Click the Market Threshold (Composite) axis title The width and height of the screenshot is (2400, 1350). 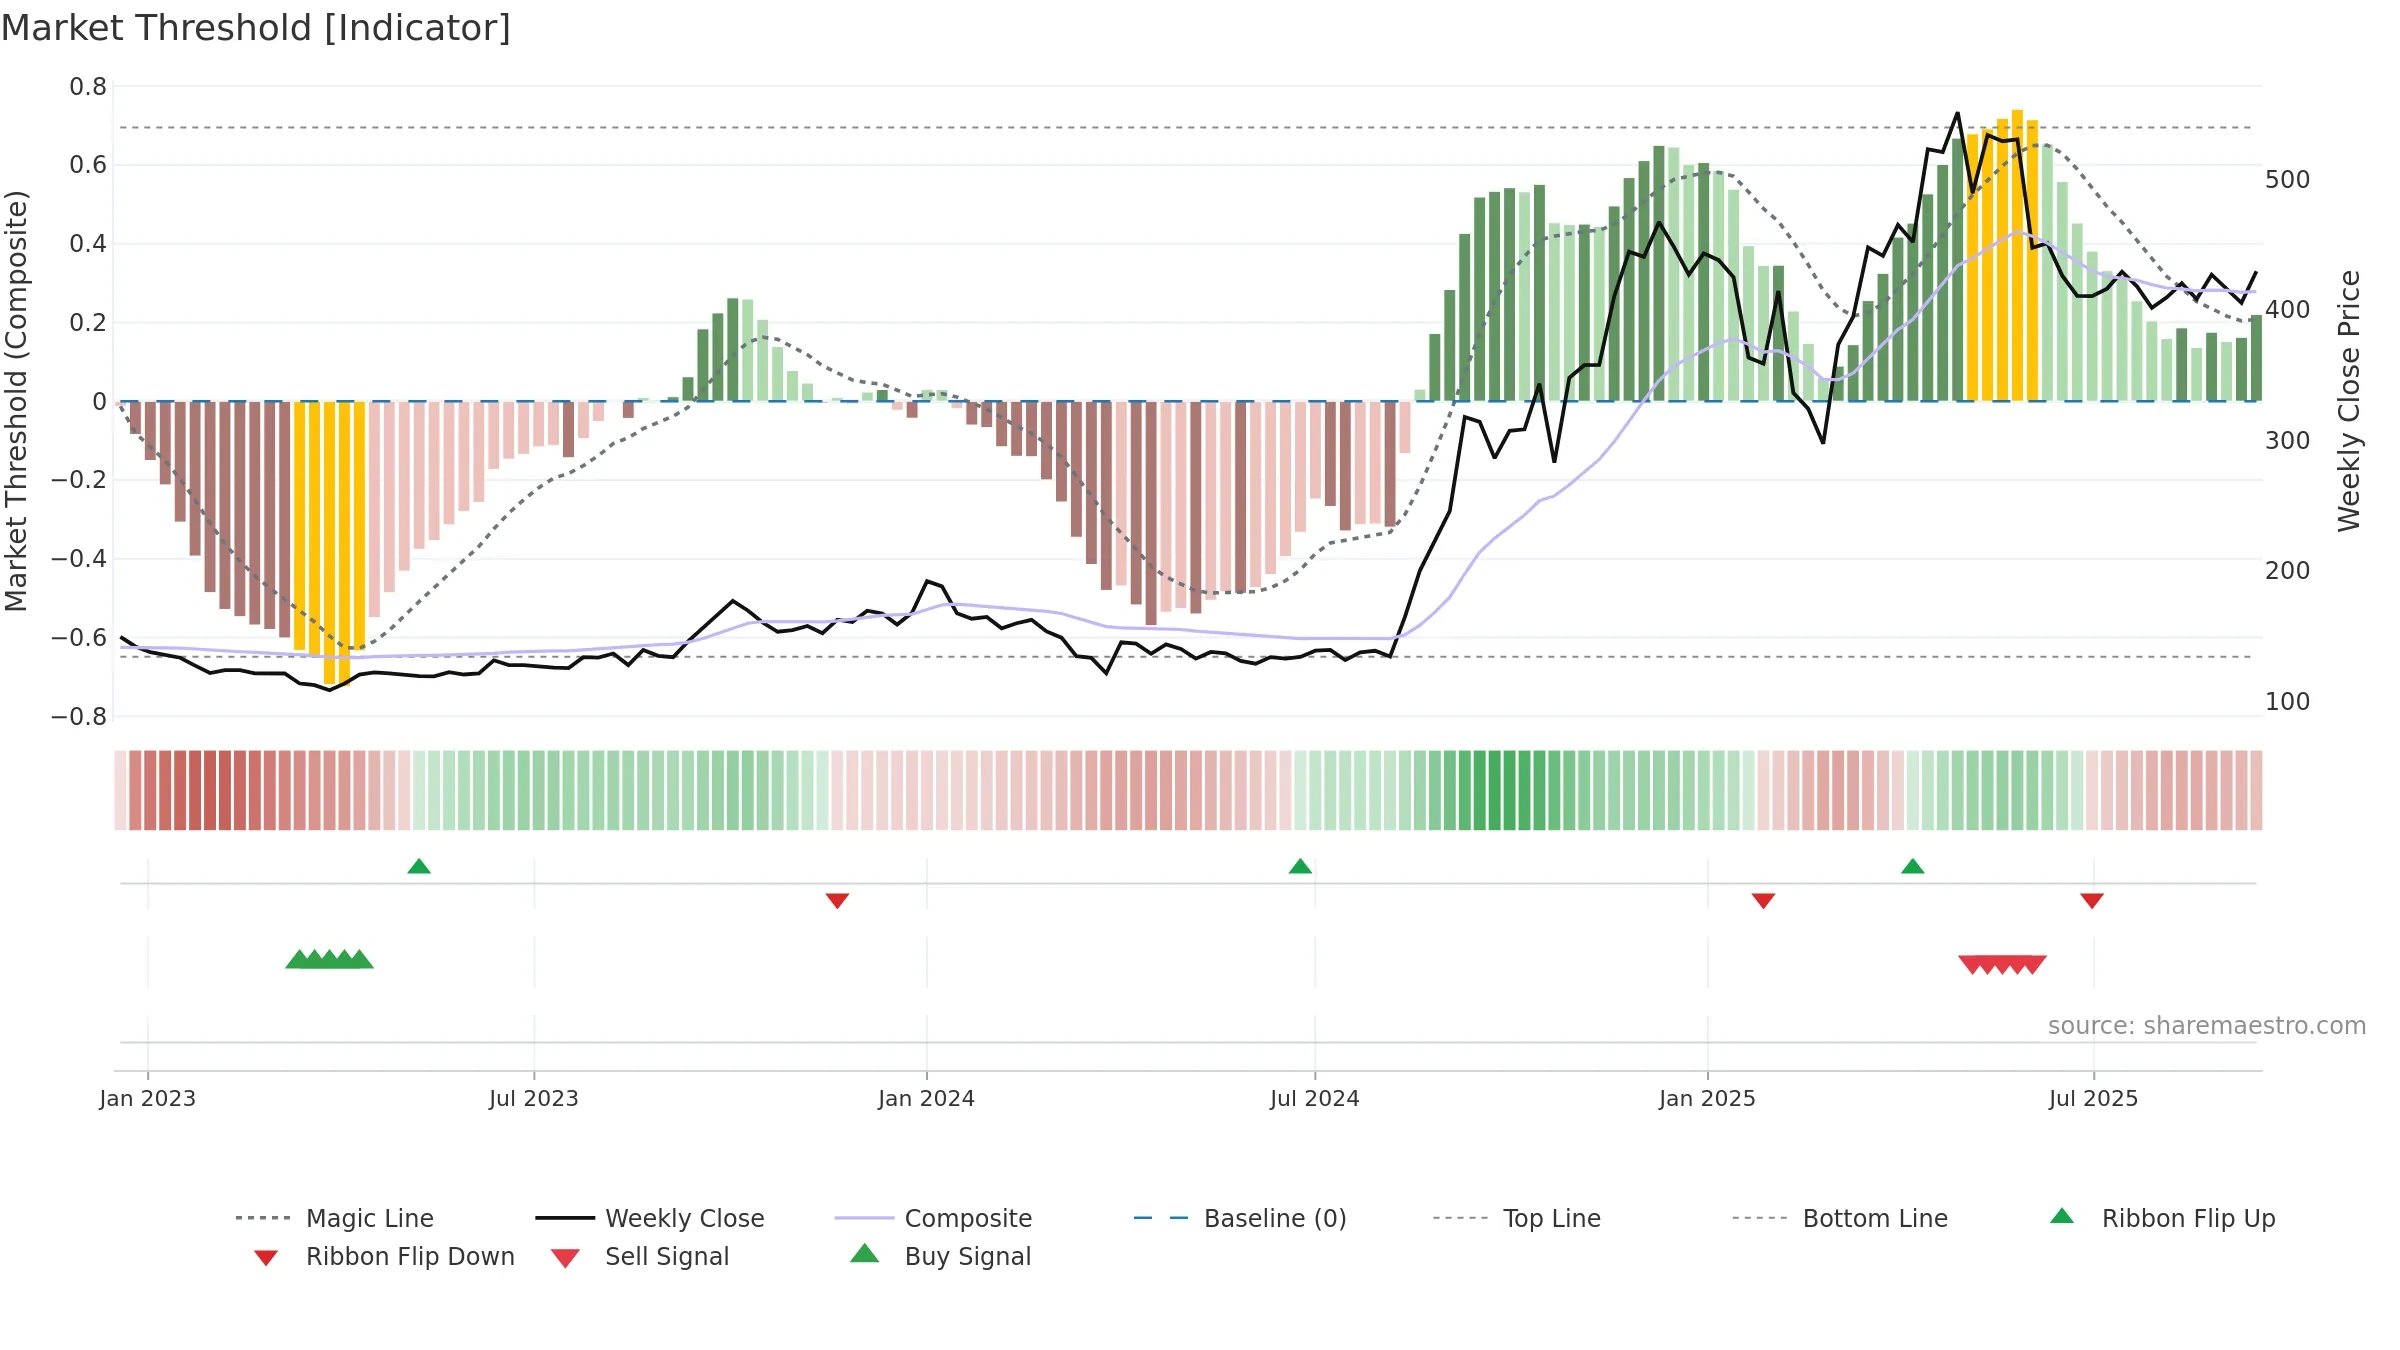[x=16, y=401]
